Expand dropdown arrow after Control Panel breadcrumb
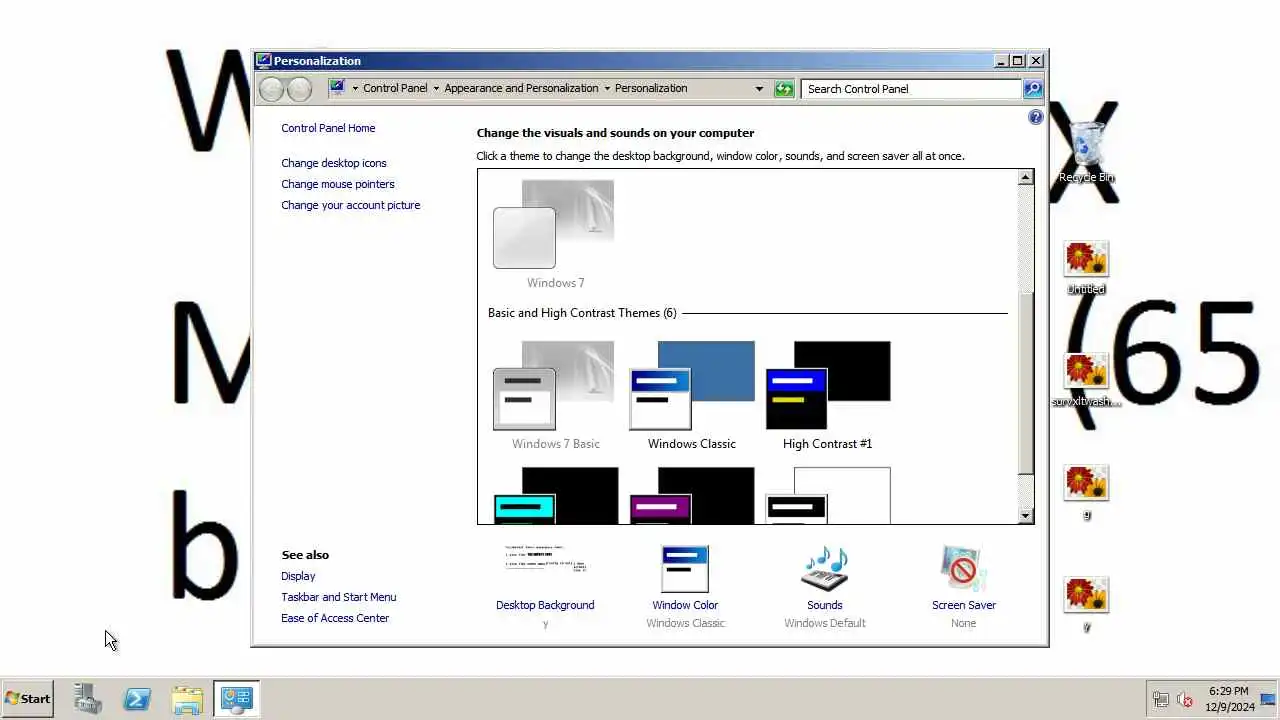The image size is (1280, 720). click(436, 88)
